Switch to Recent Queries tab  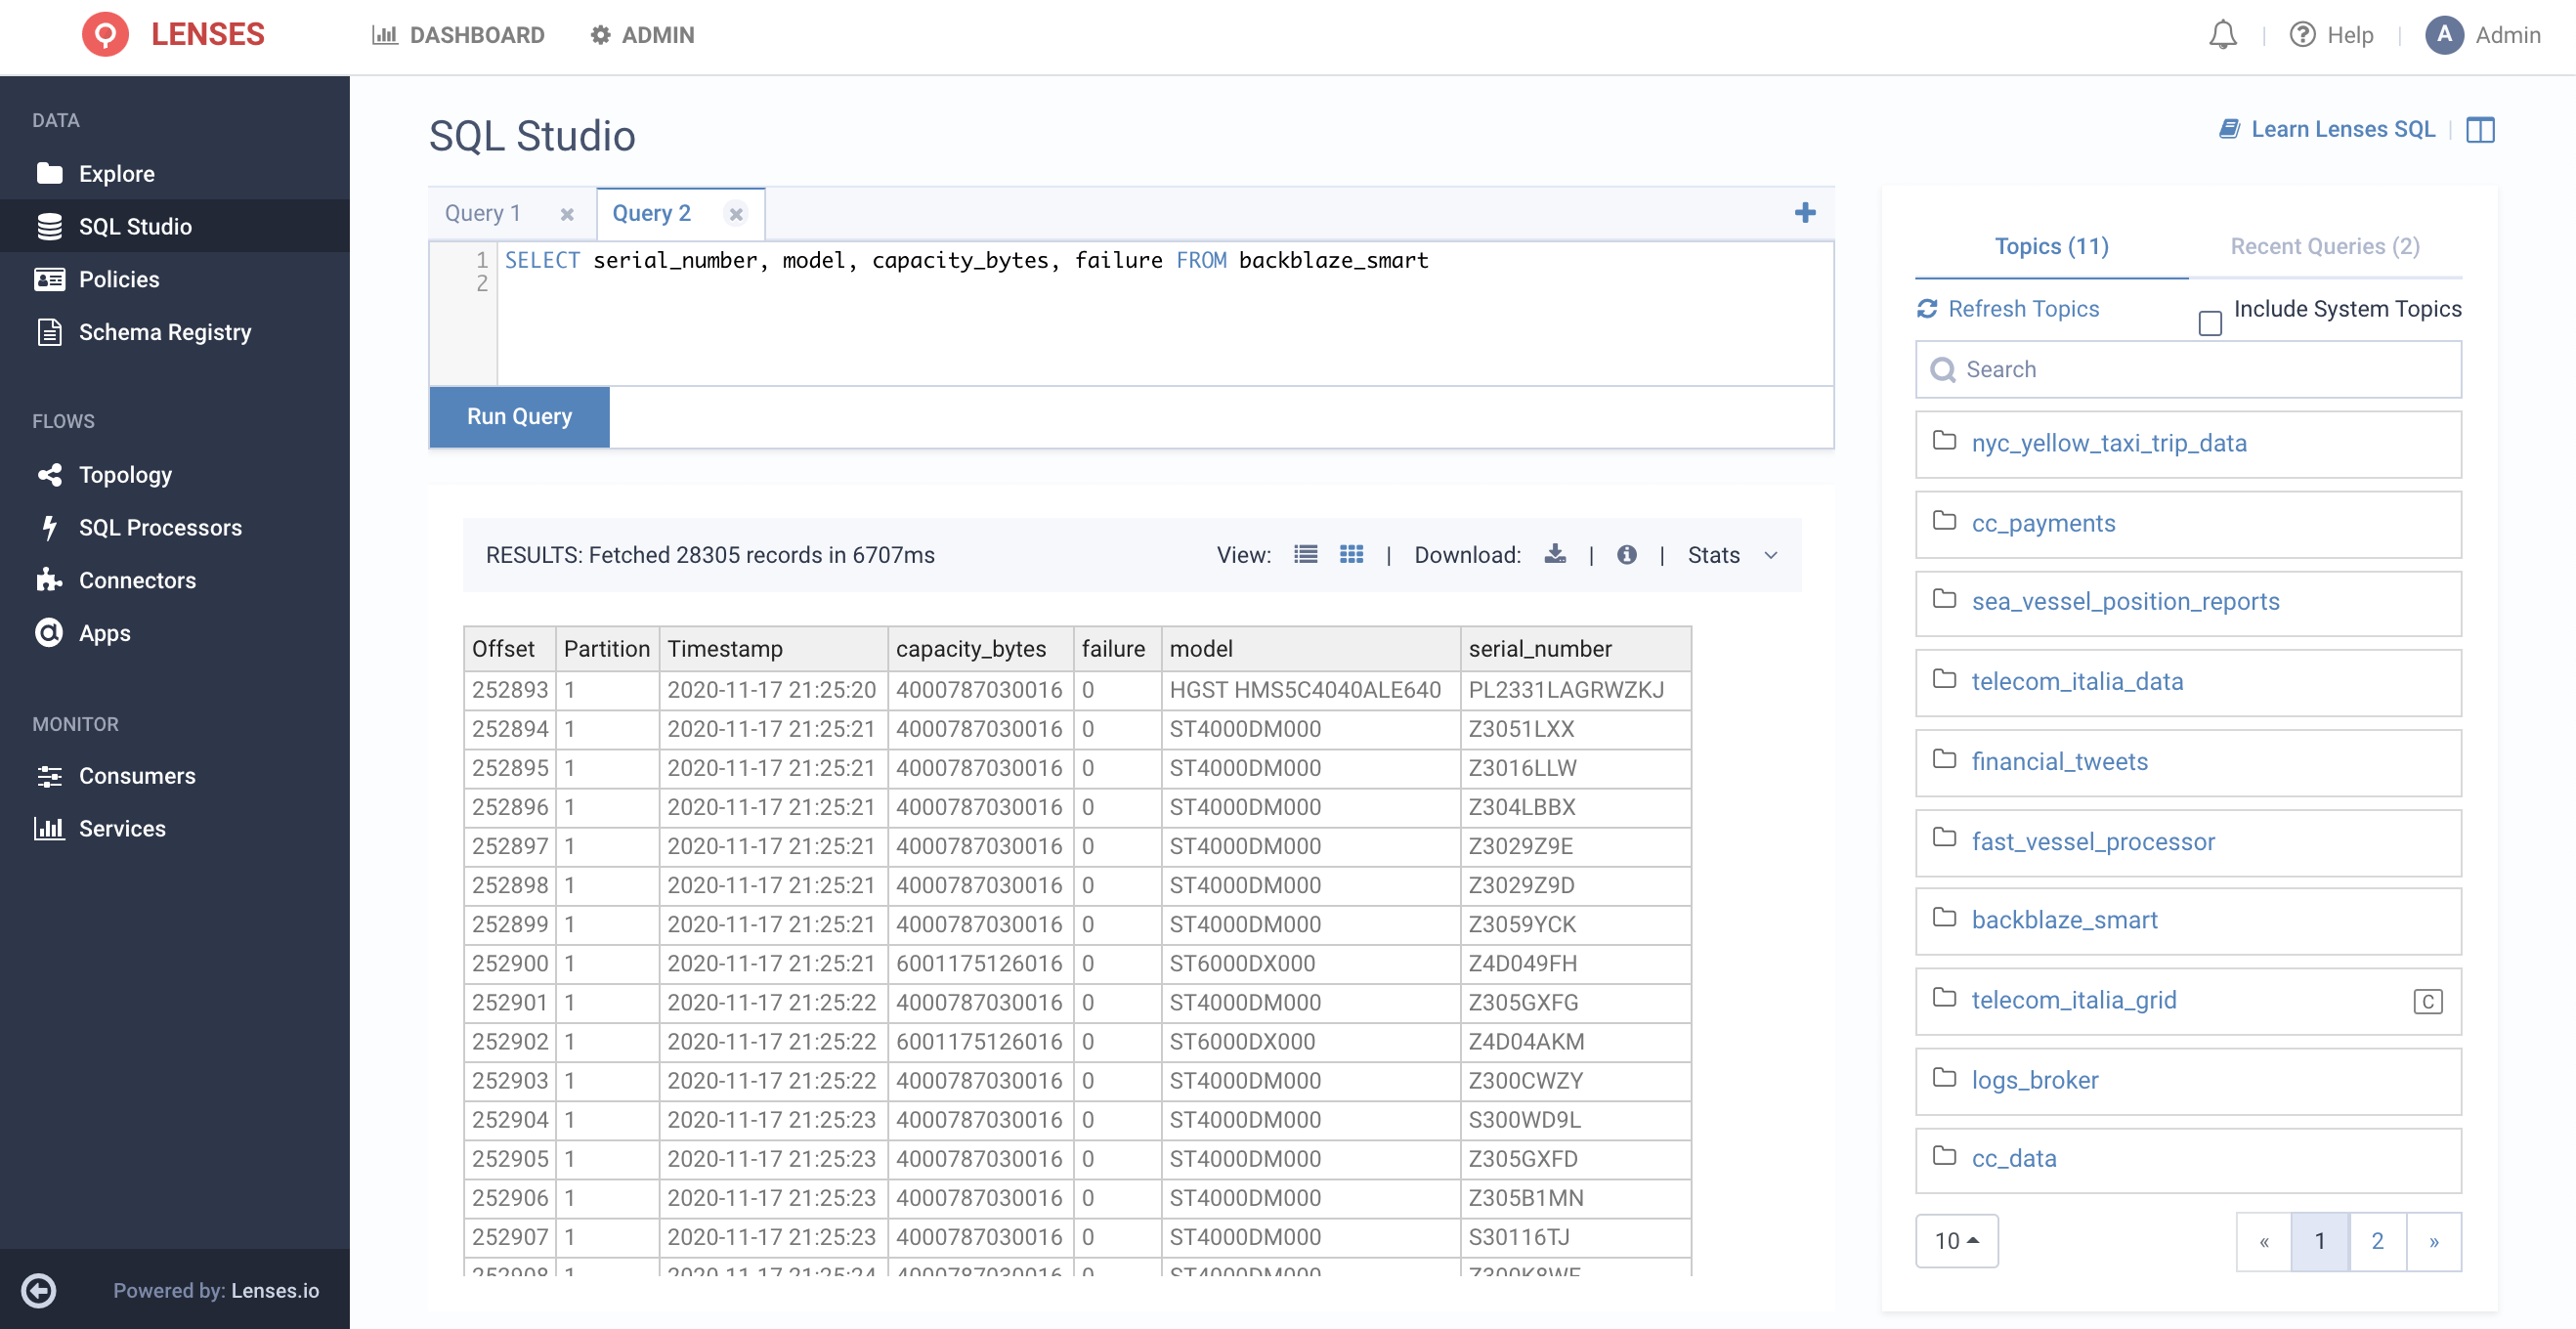2327,244
